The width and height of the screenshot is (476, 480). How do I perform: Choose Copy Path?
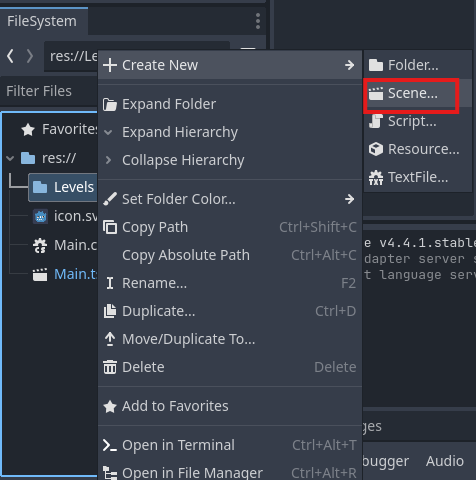coord(230,227)
